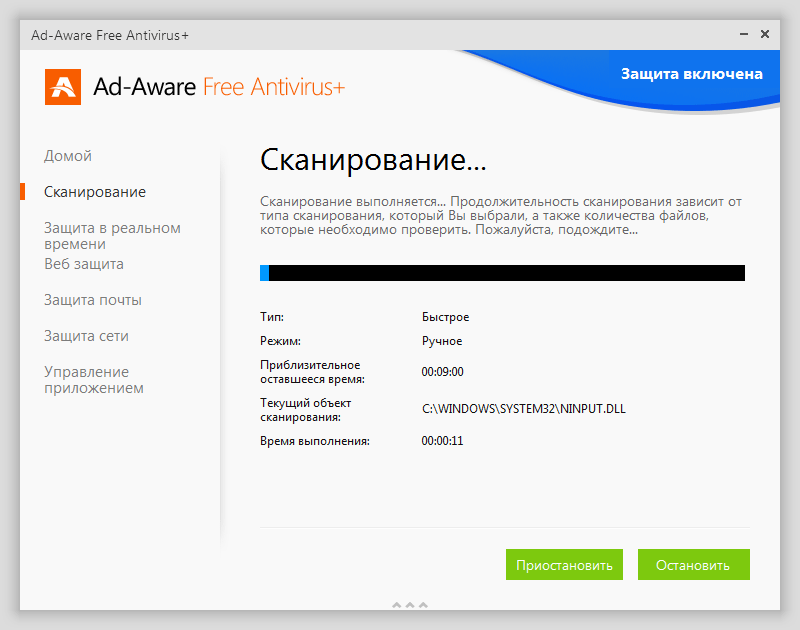
Task: Switch to Защита почты
Action: 93,300
